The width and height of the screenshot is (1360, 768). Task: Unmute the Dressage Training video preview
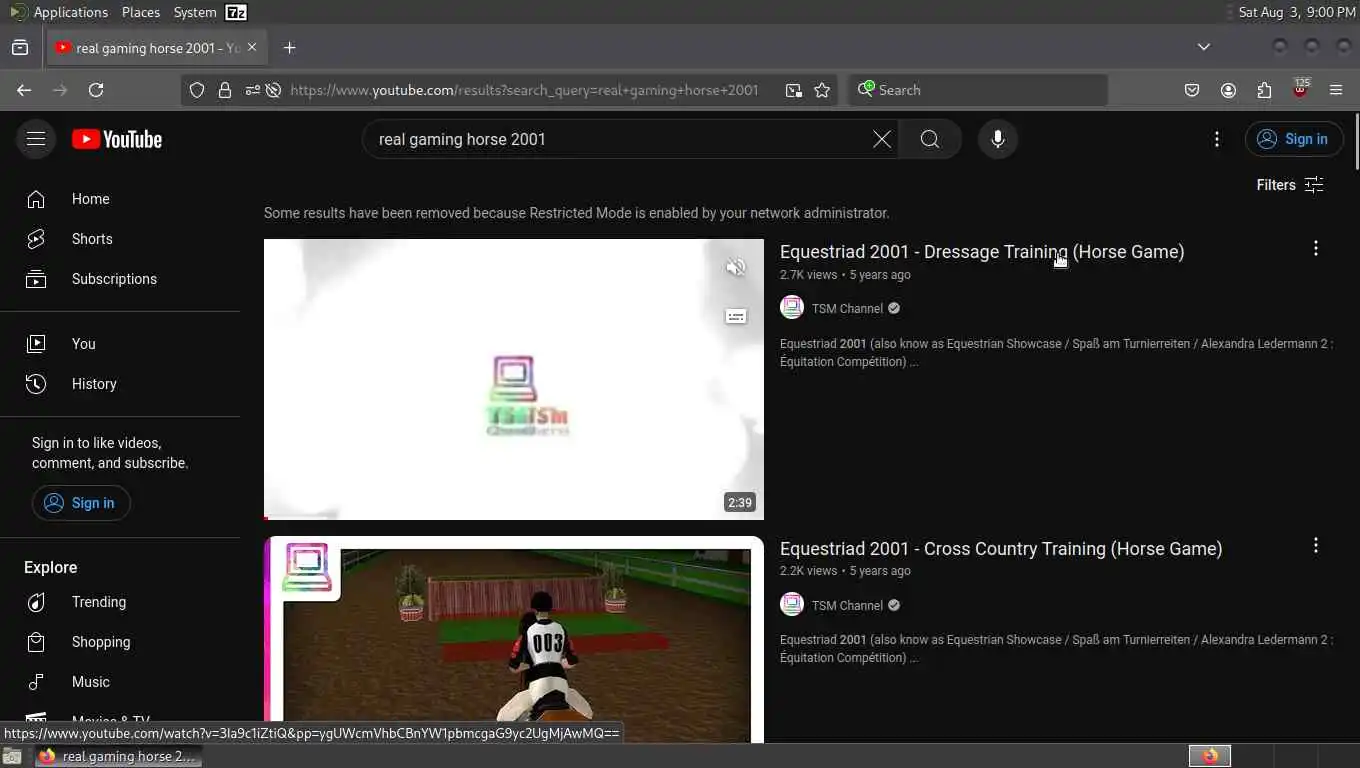[x=736, y=267]
